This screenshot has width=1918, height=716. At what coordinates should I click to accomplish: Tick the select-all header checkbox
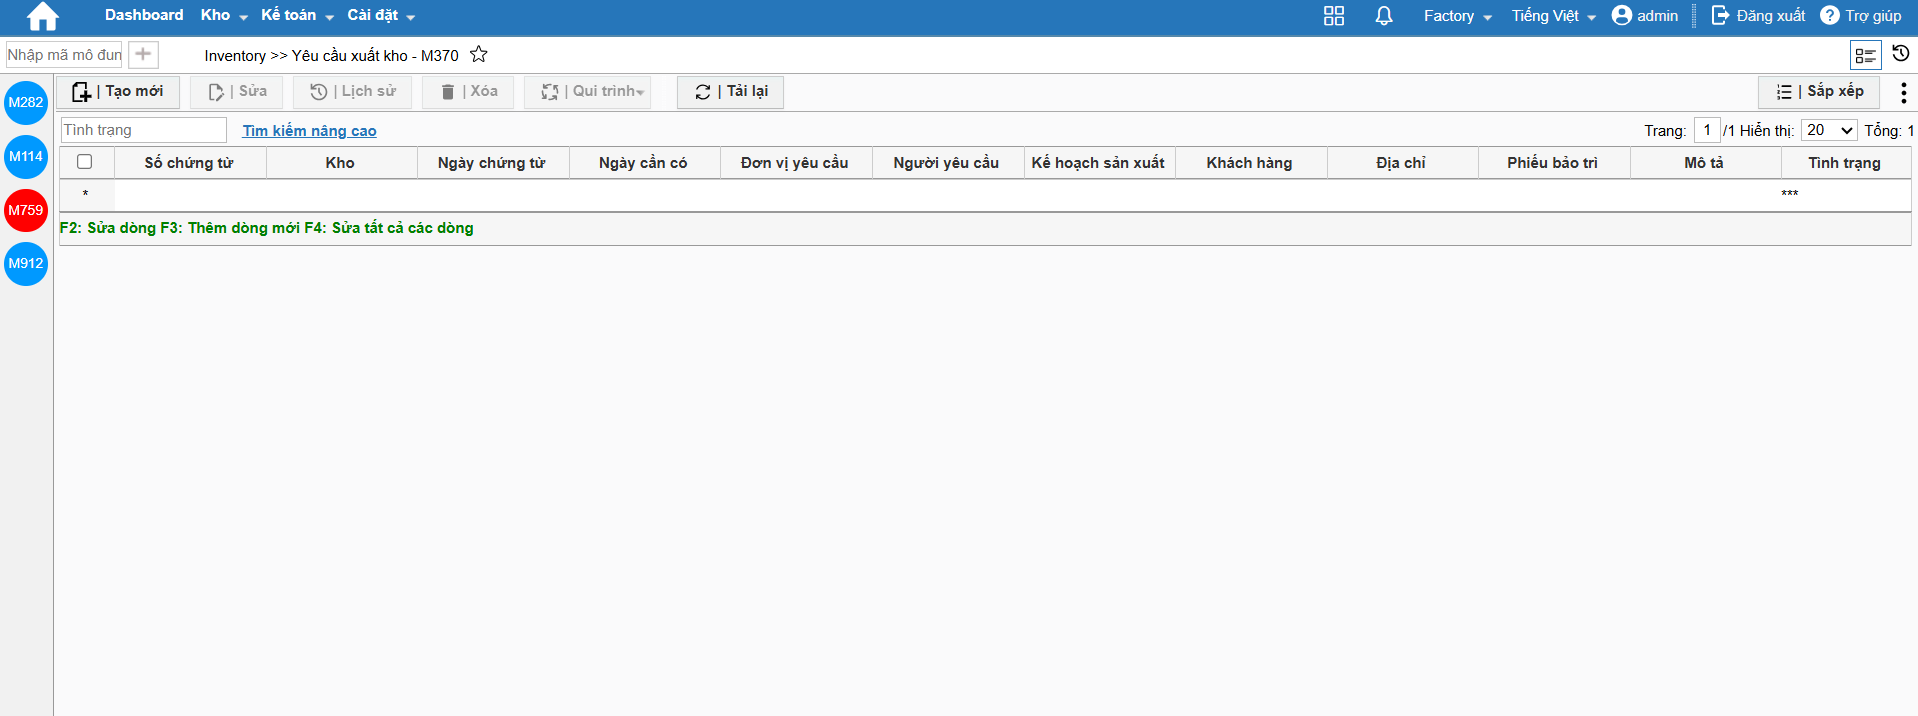[x=85, y=162]
